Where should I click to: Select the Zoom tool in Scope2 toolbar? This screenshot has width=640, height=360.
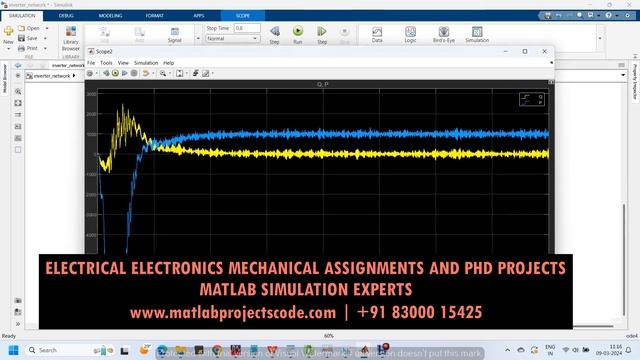163,73
